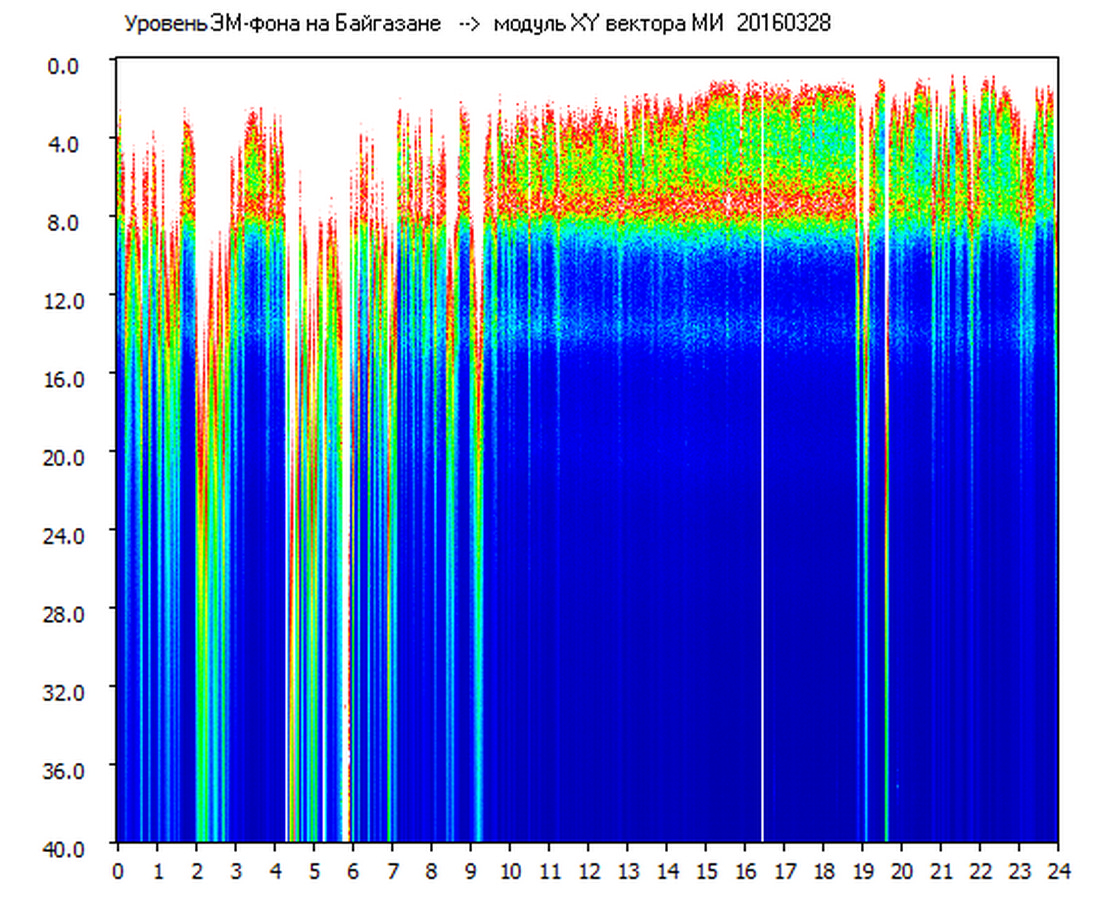
Task: Click the arrow symbol in the chart title
Action: click(x=468, y=24)
